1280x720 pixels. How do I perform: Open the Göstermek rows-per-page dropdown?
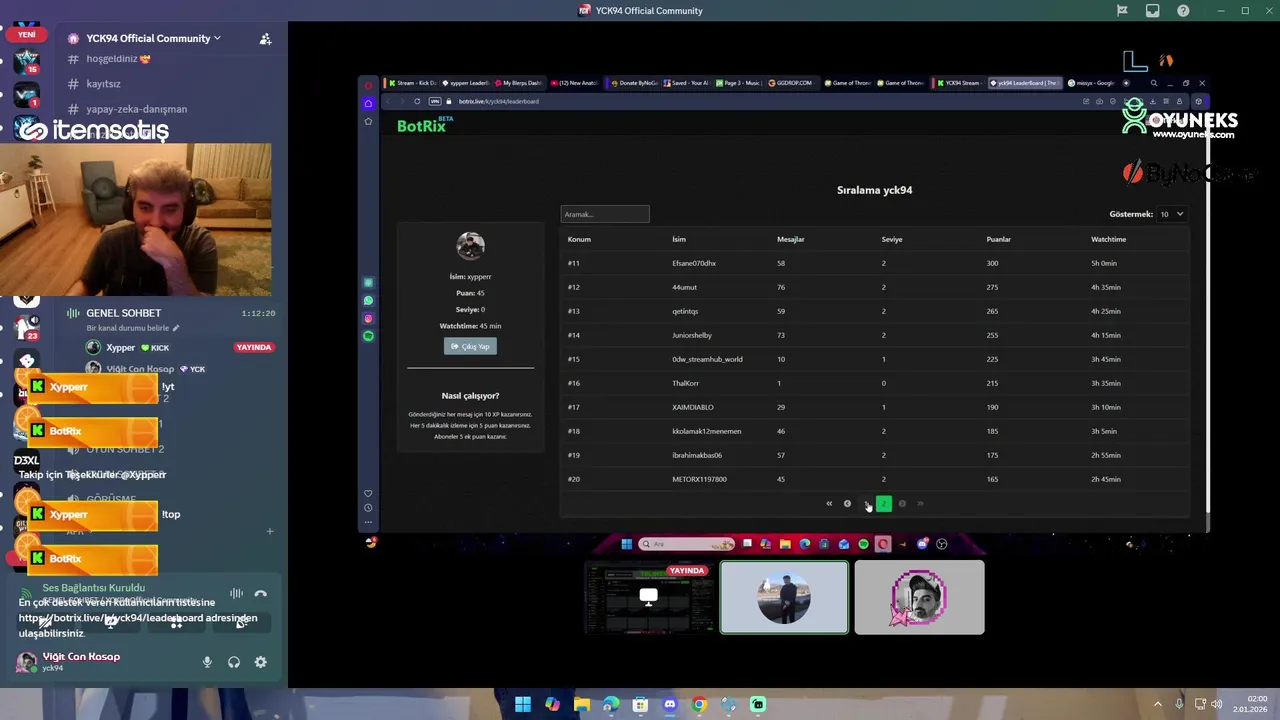tap(1171, 214)
